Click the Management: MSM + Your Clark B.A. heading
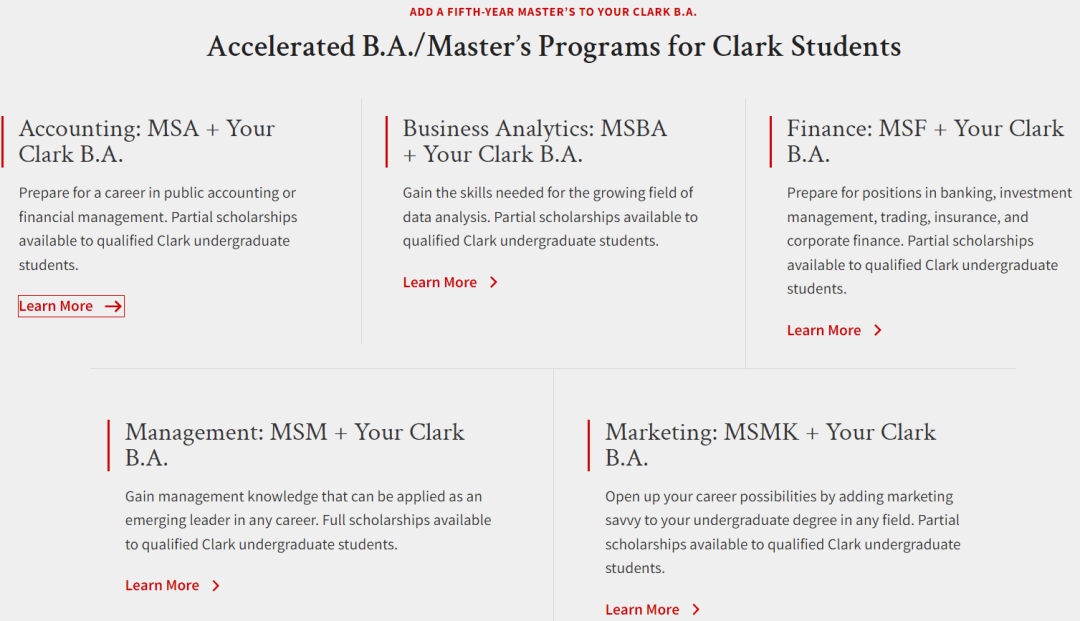Image resolution: width=1080 pixels, height=621 pixels. tap(294, 445)
